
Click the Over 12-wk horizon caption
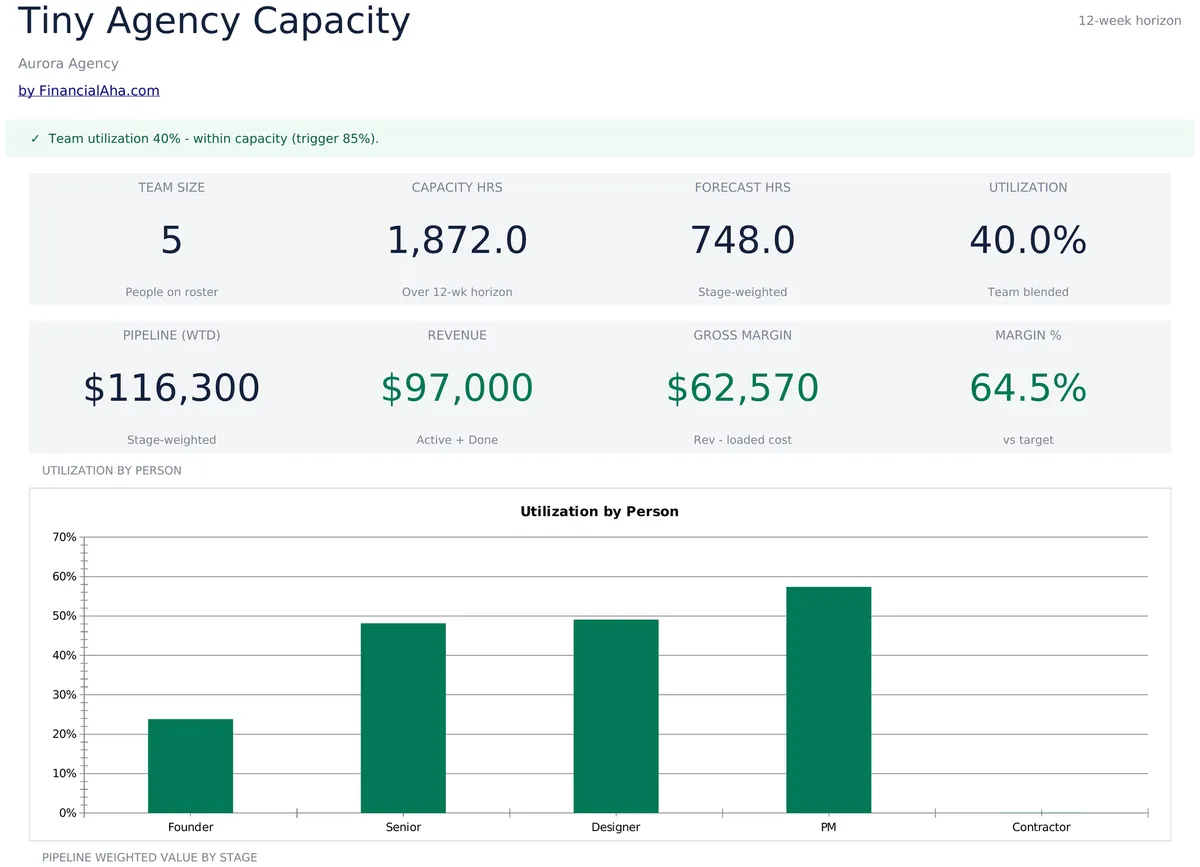point(457,292)
